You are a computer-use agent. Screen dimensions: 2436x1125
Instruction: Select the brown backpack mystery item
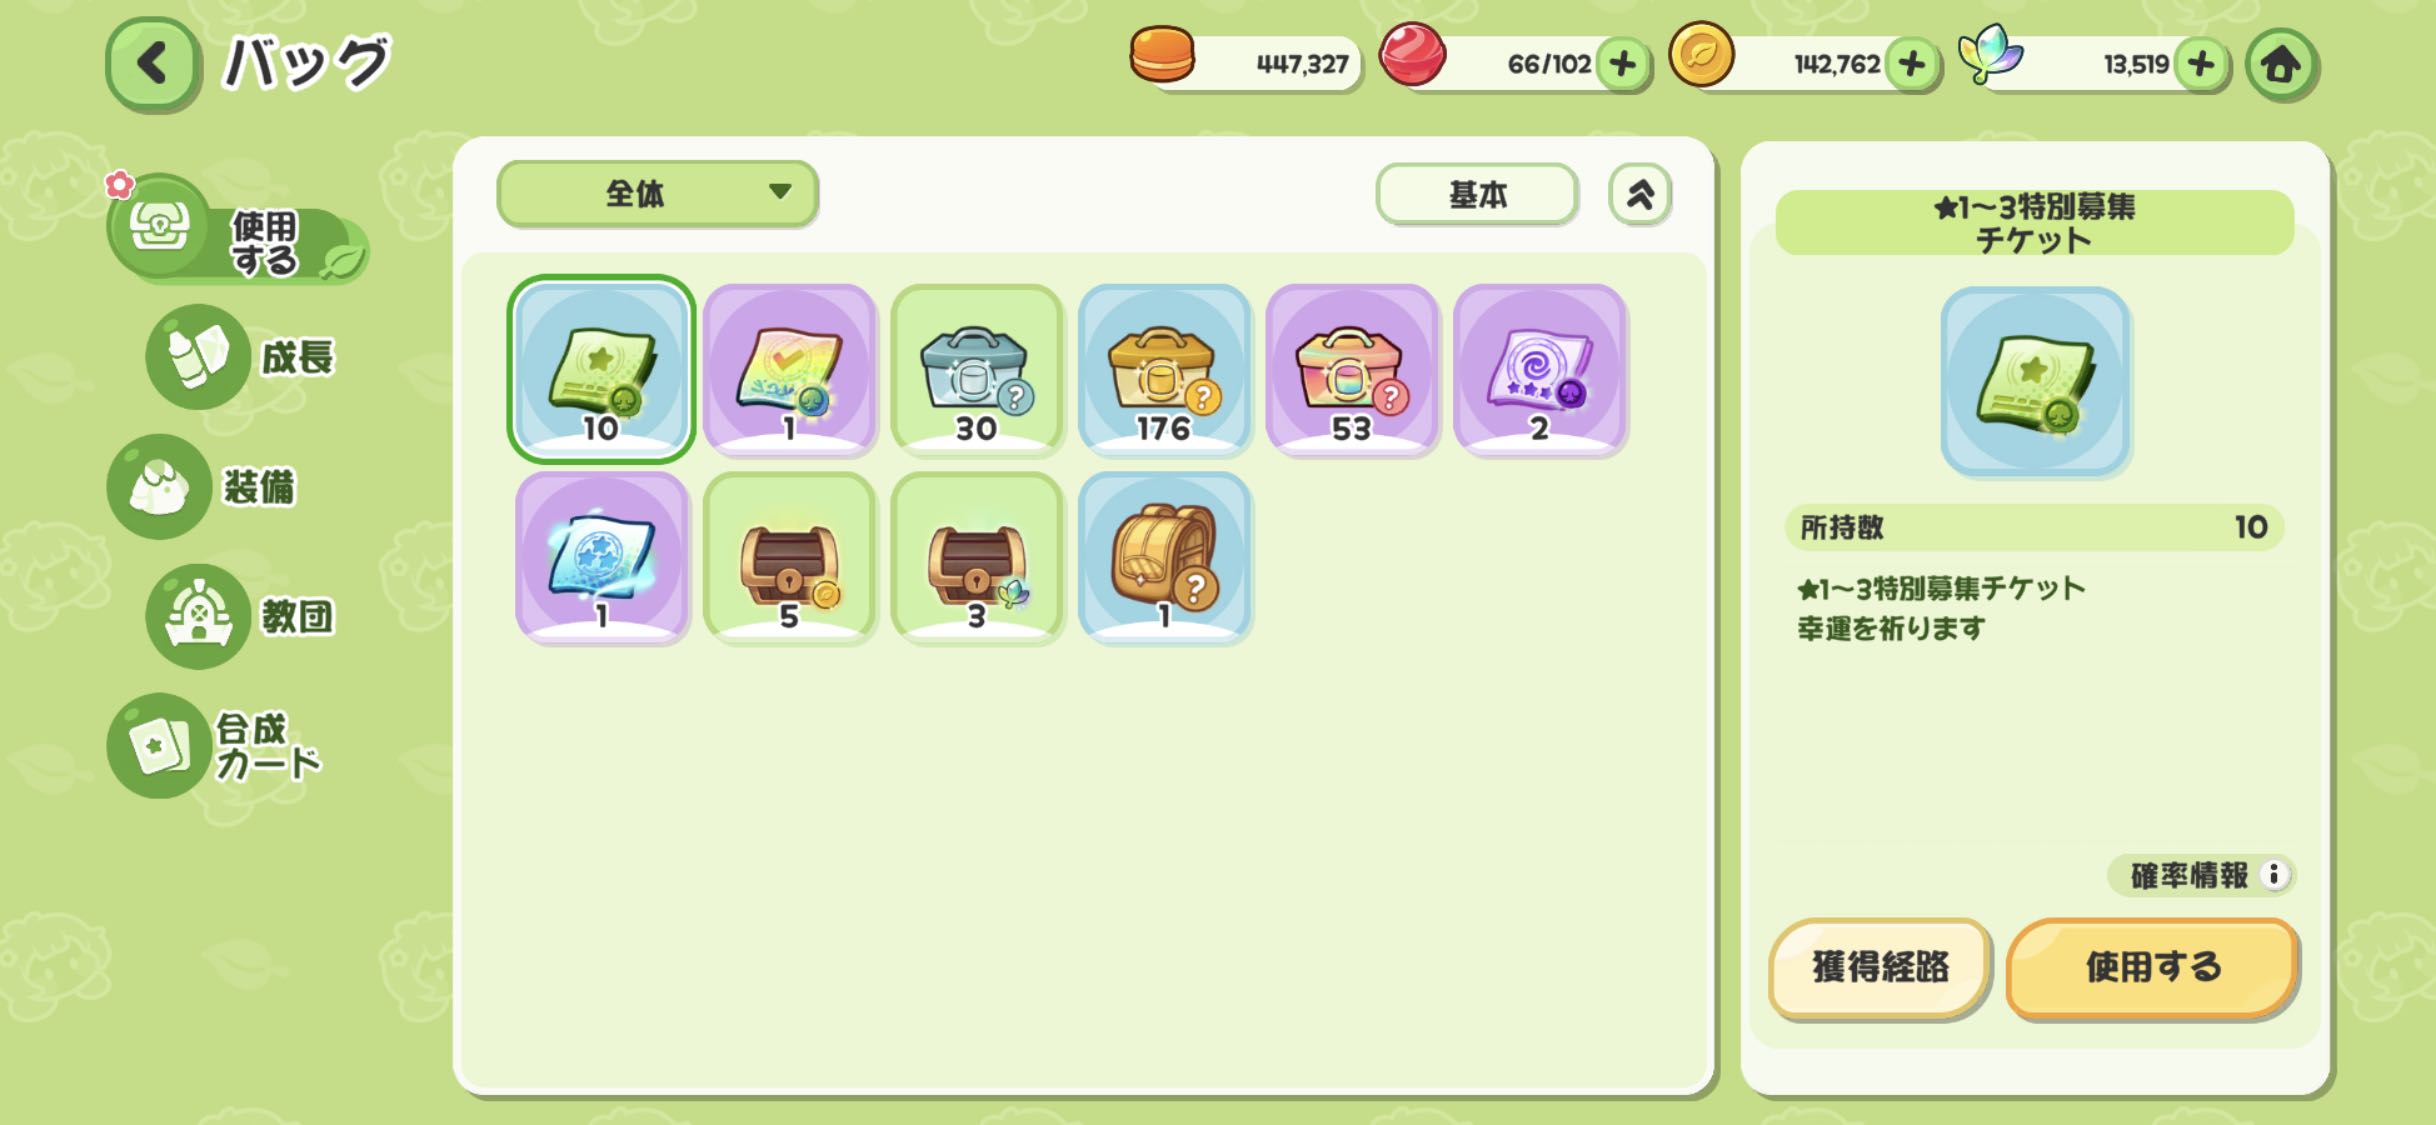click(1164, 558)
